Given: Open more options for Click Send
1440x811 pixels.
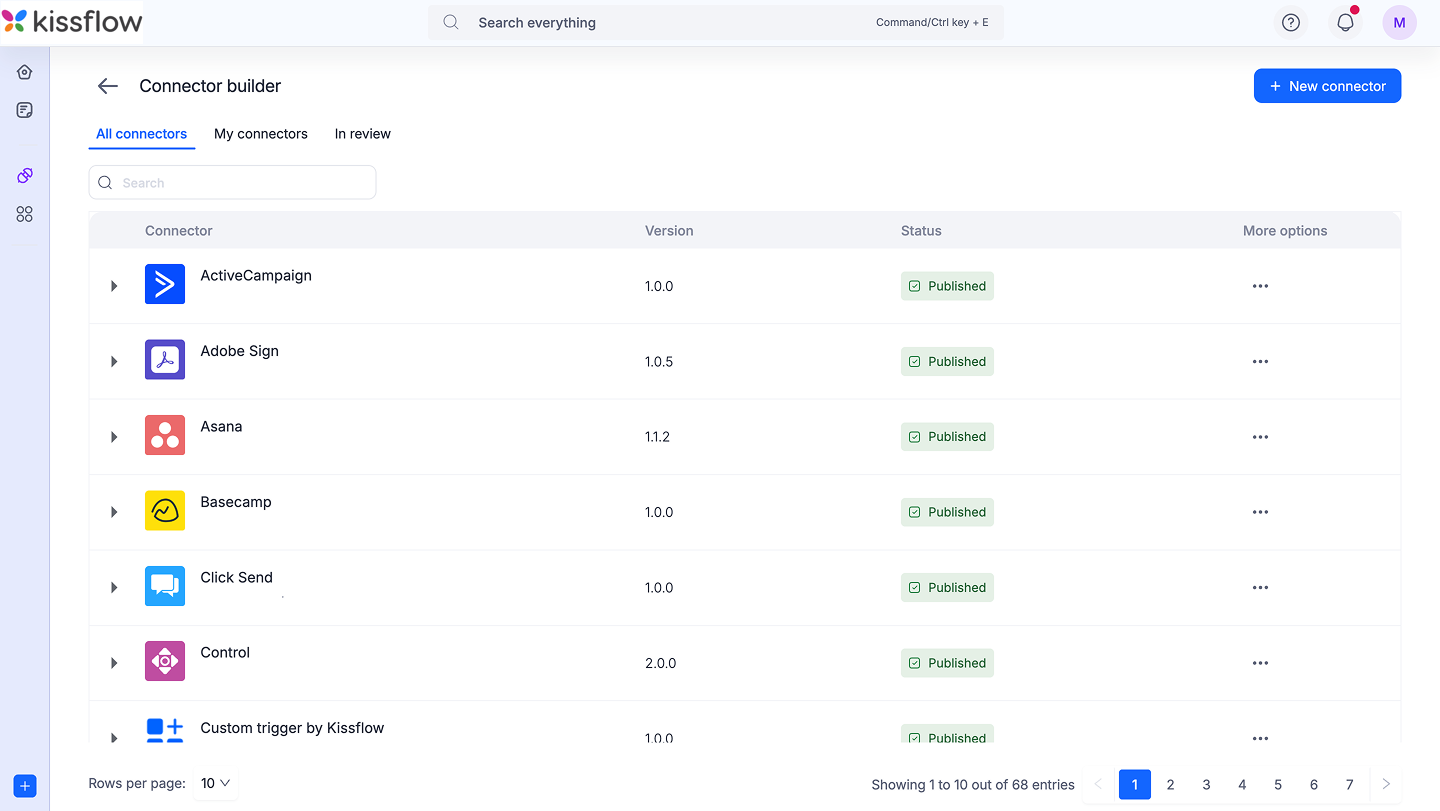Looking at the screenshot, I should (x=1260, y=588).
